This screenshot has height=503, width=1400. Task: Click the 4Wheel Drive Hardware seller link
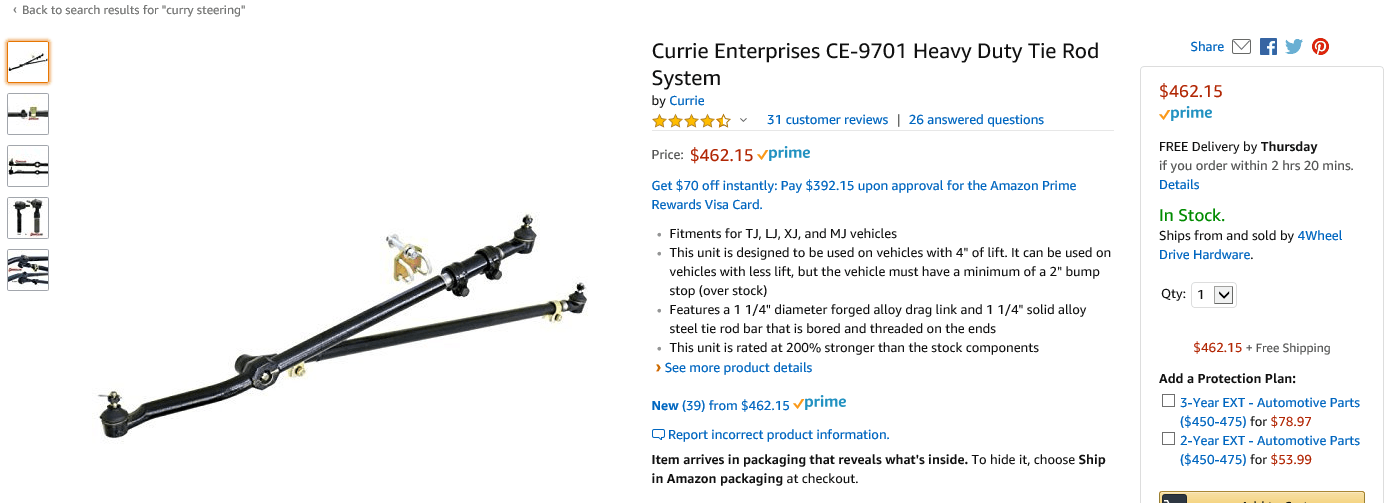[1250, 245]
